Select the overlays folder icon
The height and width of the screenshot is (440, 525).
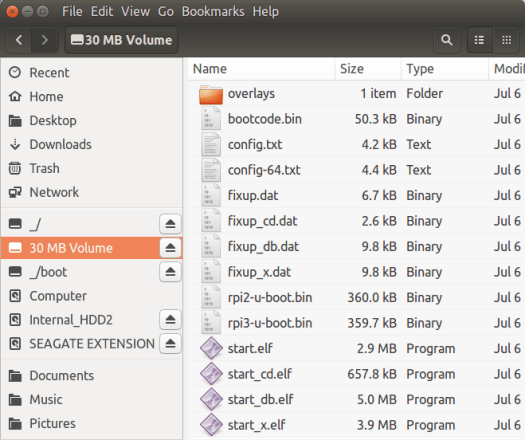coord(211,94)
